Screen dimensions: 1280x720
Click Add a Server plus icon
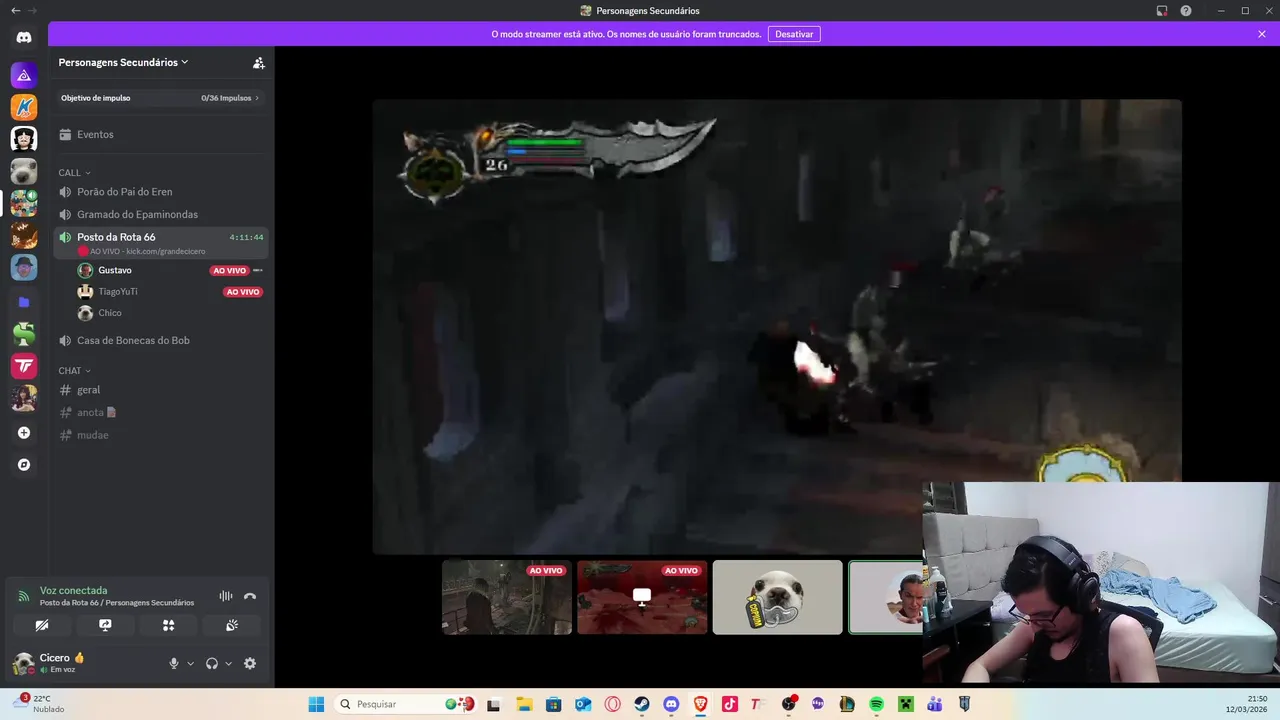click(x=24, y=433)
